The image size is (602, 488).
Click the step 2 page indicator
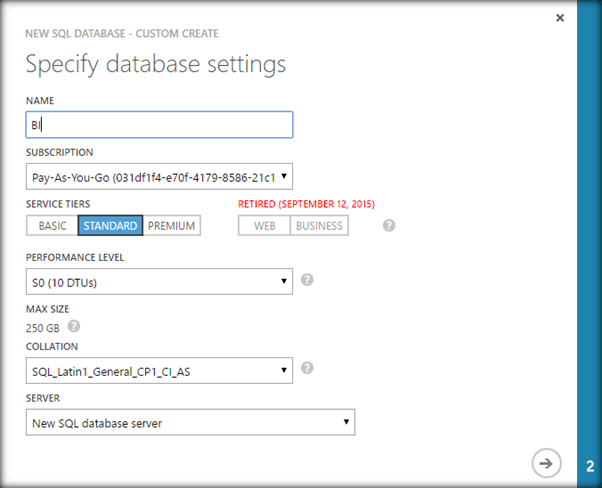(x=590, y=465)
